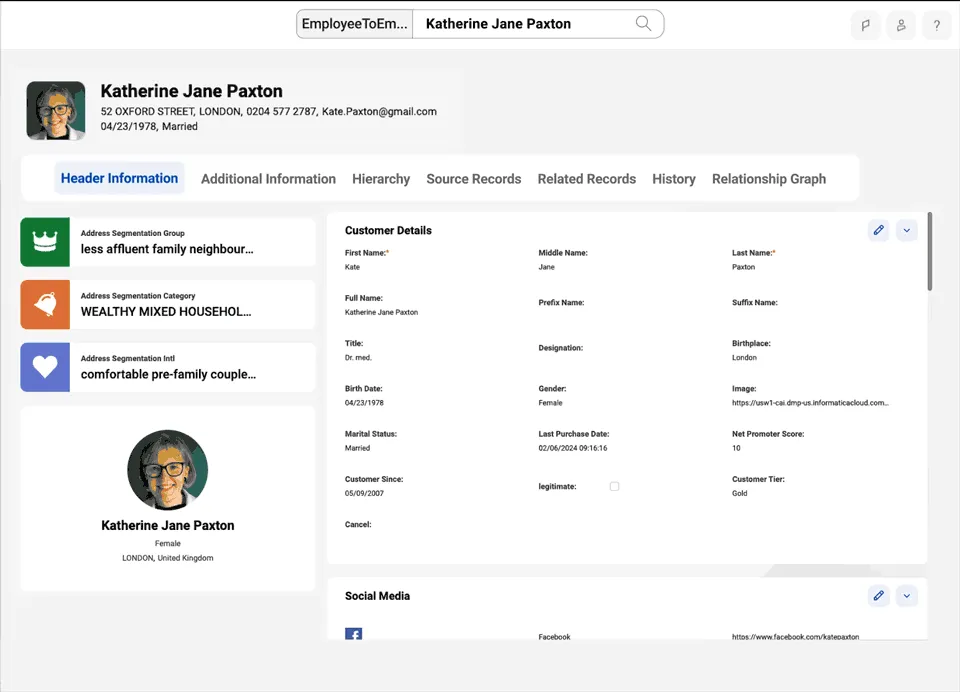Collapse the Social Media section chevron
Image resolution: width=960 pixels, height=692 pixels.
(x=906, y=596)
